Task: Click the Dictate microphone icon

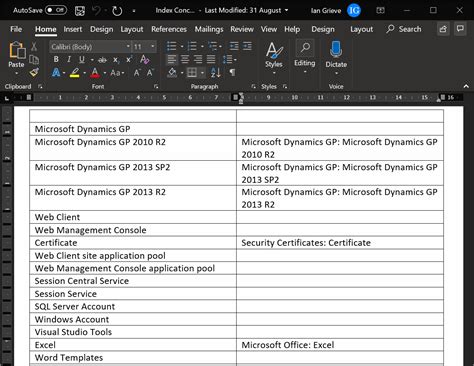Action: click(x=336, y=49)
